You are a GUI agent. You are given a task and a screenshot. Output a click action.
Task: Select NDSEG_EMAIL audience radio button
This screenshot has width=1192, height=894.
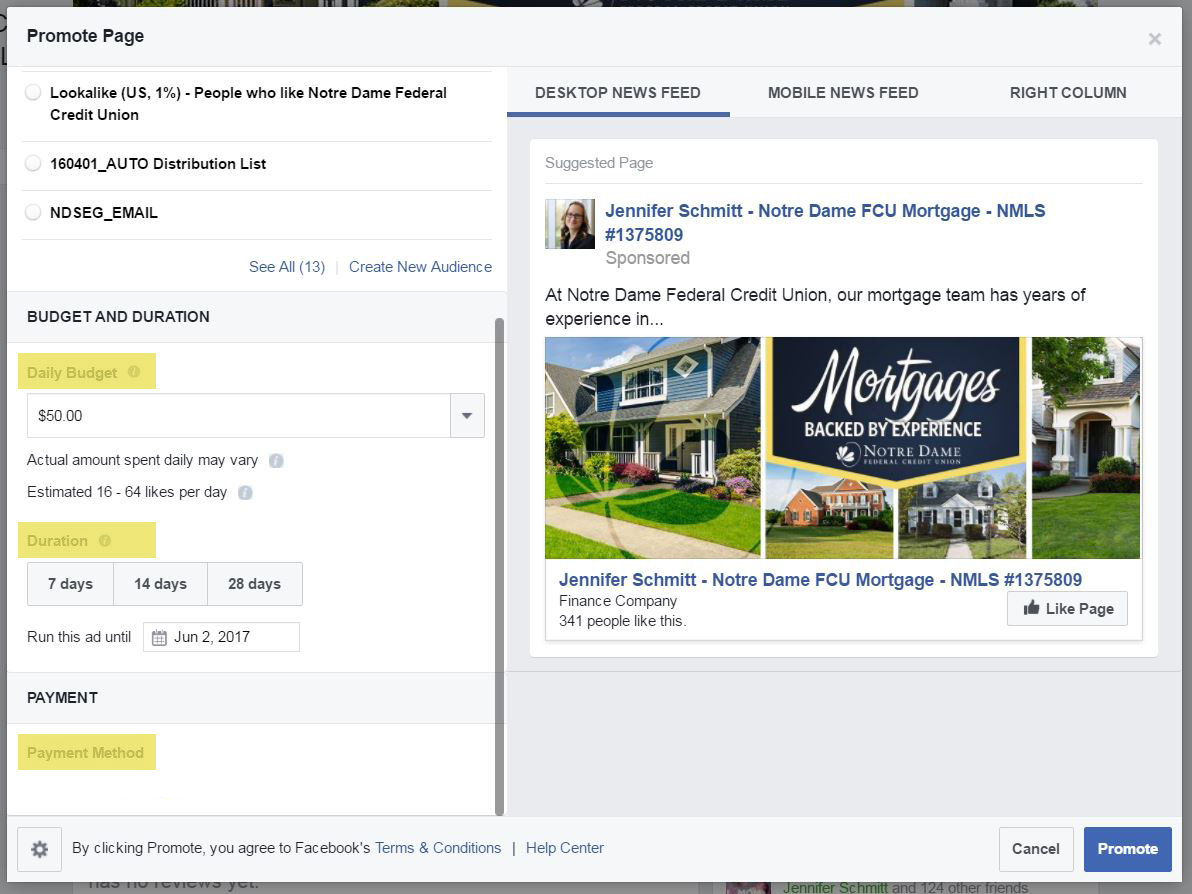coord(33,212)
